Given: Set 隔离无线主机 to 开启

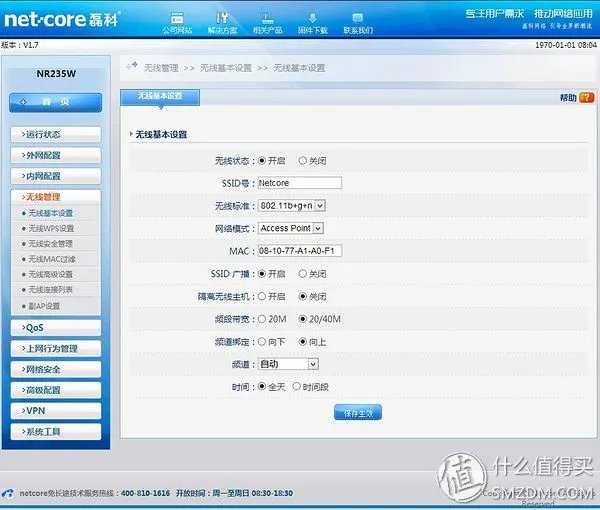Looking at the screenshot, I should [262, 297].
